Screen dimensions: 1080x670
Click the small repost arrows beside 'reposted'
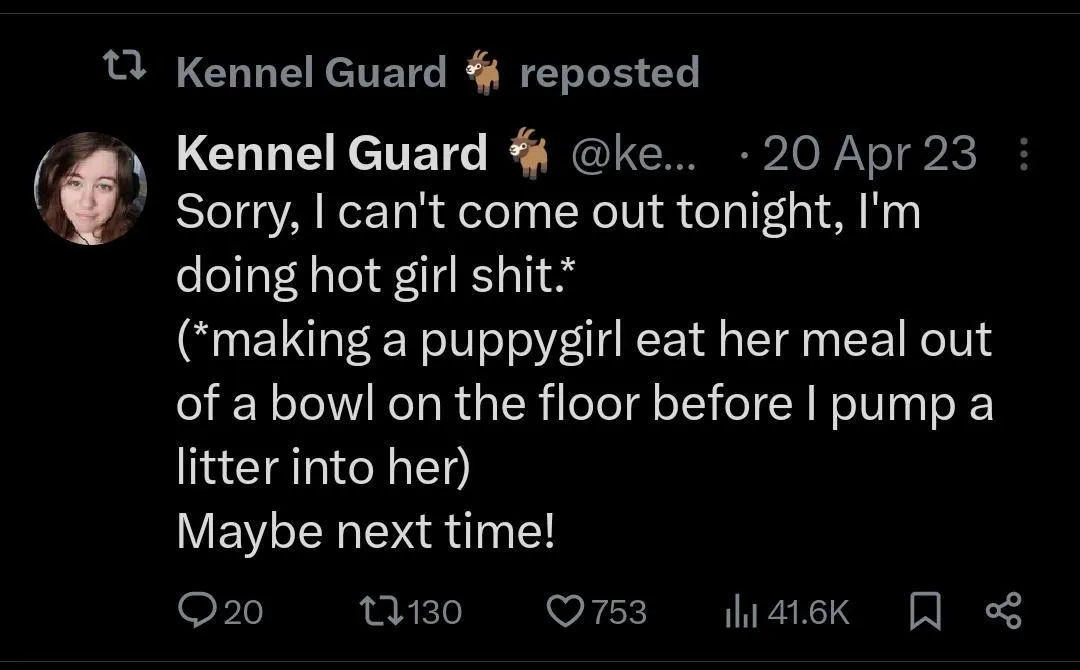point(123,72)
